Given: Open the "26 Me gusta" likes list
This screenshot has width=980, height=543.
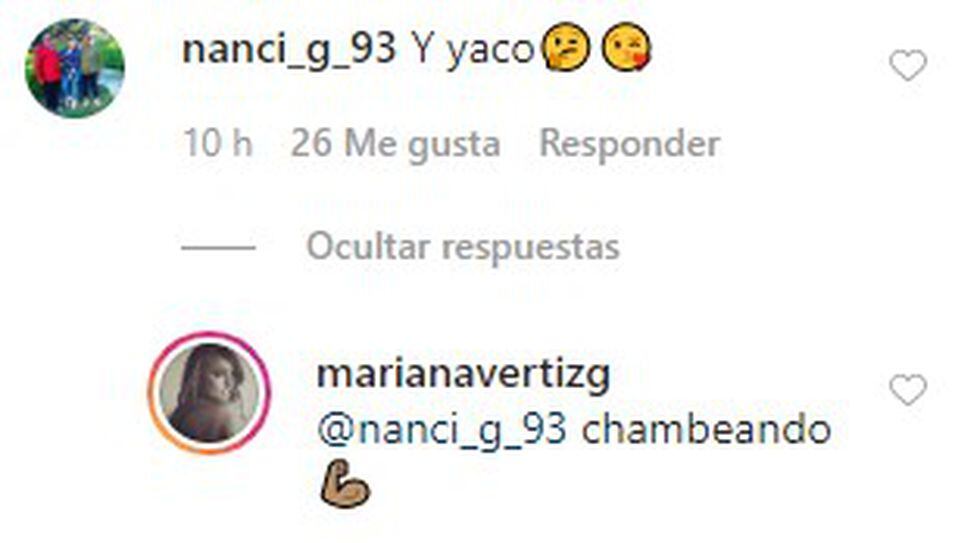Looking at the screenshot, I should pyautogui.click(x=395, y=145).
